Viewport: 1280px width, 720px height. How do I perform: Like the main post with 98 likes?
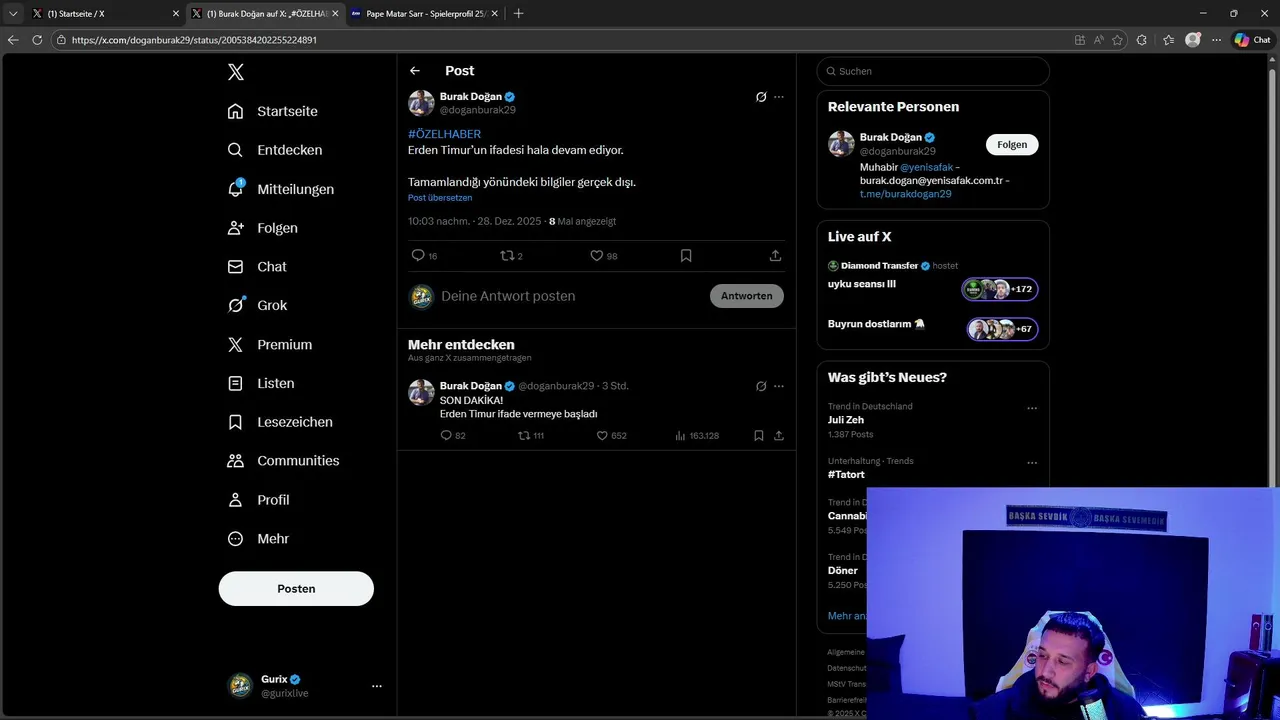pos(603,256)
